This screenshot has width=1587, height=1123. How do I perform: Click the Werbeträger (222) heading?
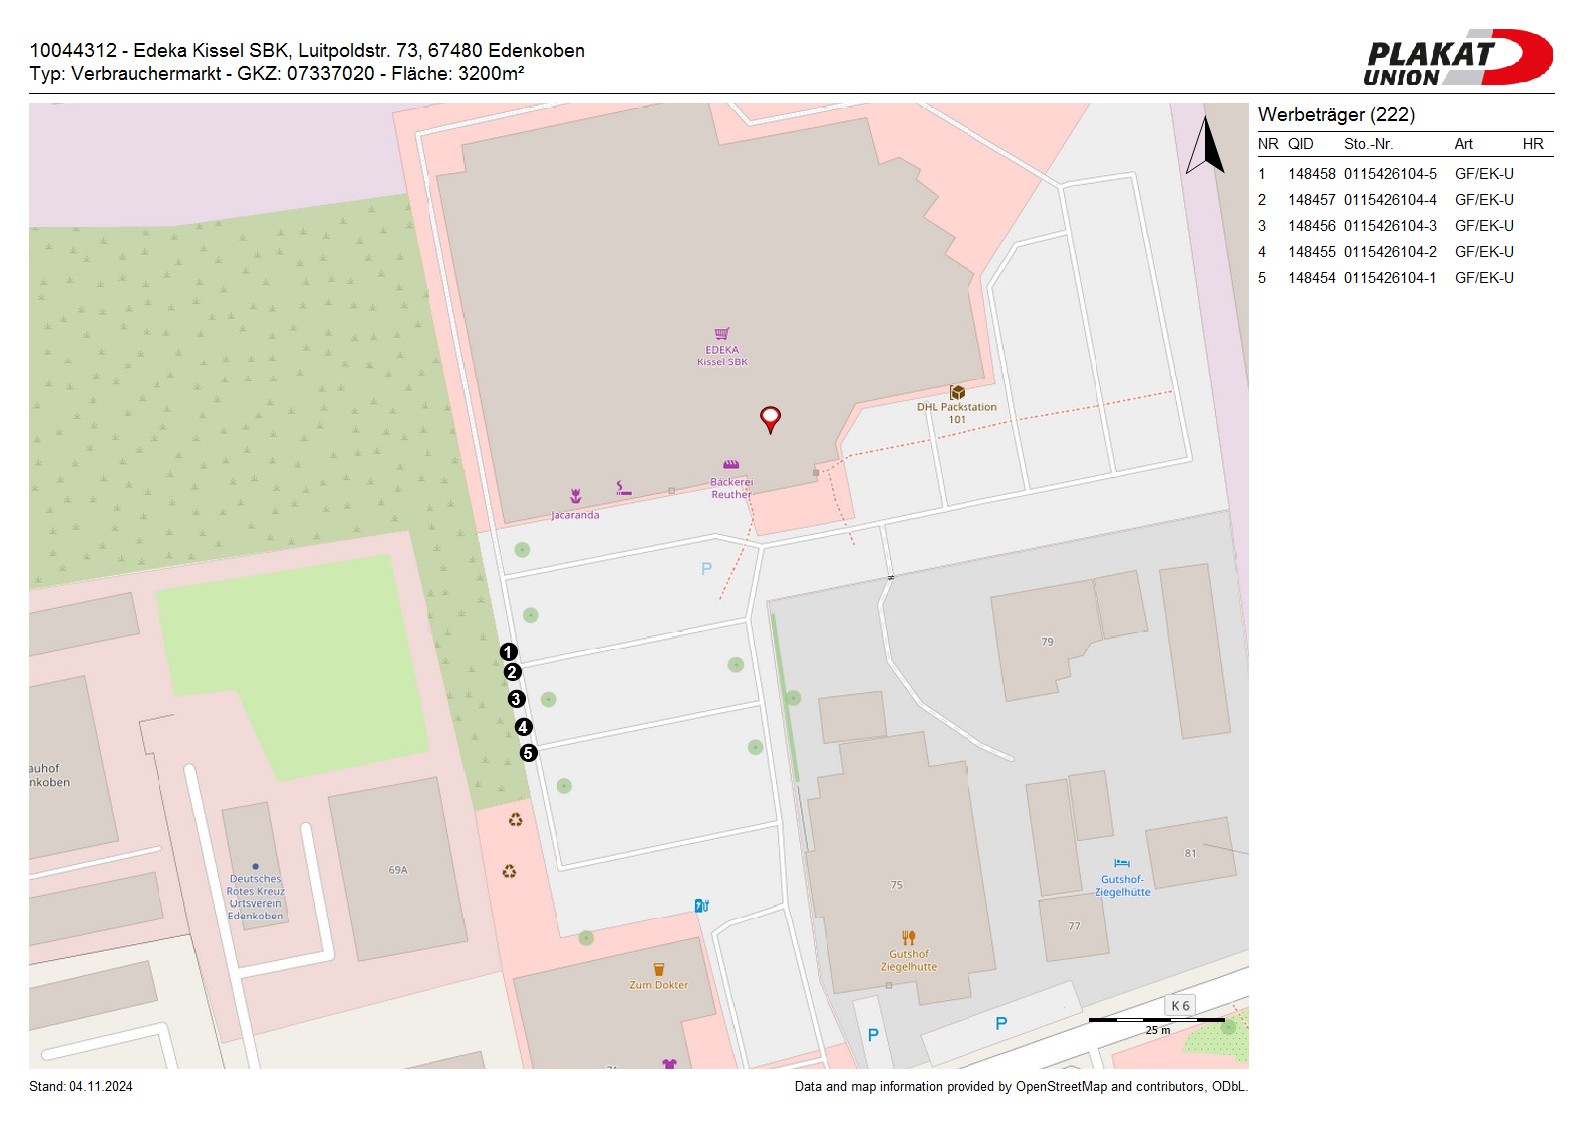[x=1336, y=115]
